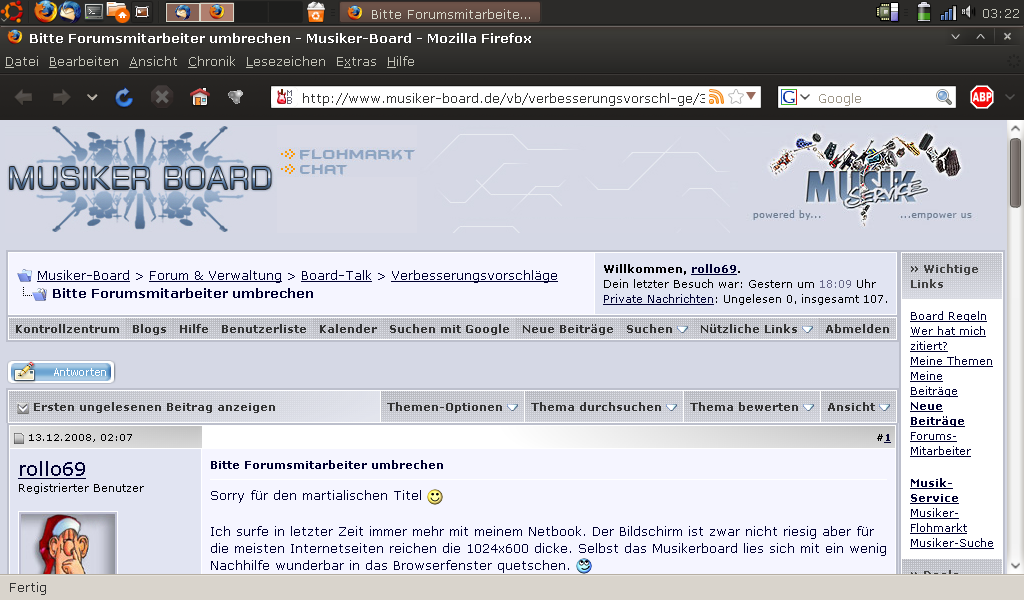
Task: Go forward one page in Firefox
Action: tap(61, 97)
